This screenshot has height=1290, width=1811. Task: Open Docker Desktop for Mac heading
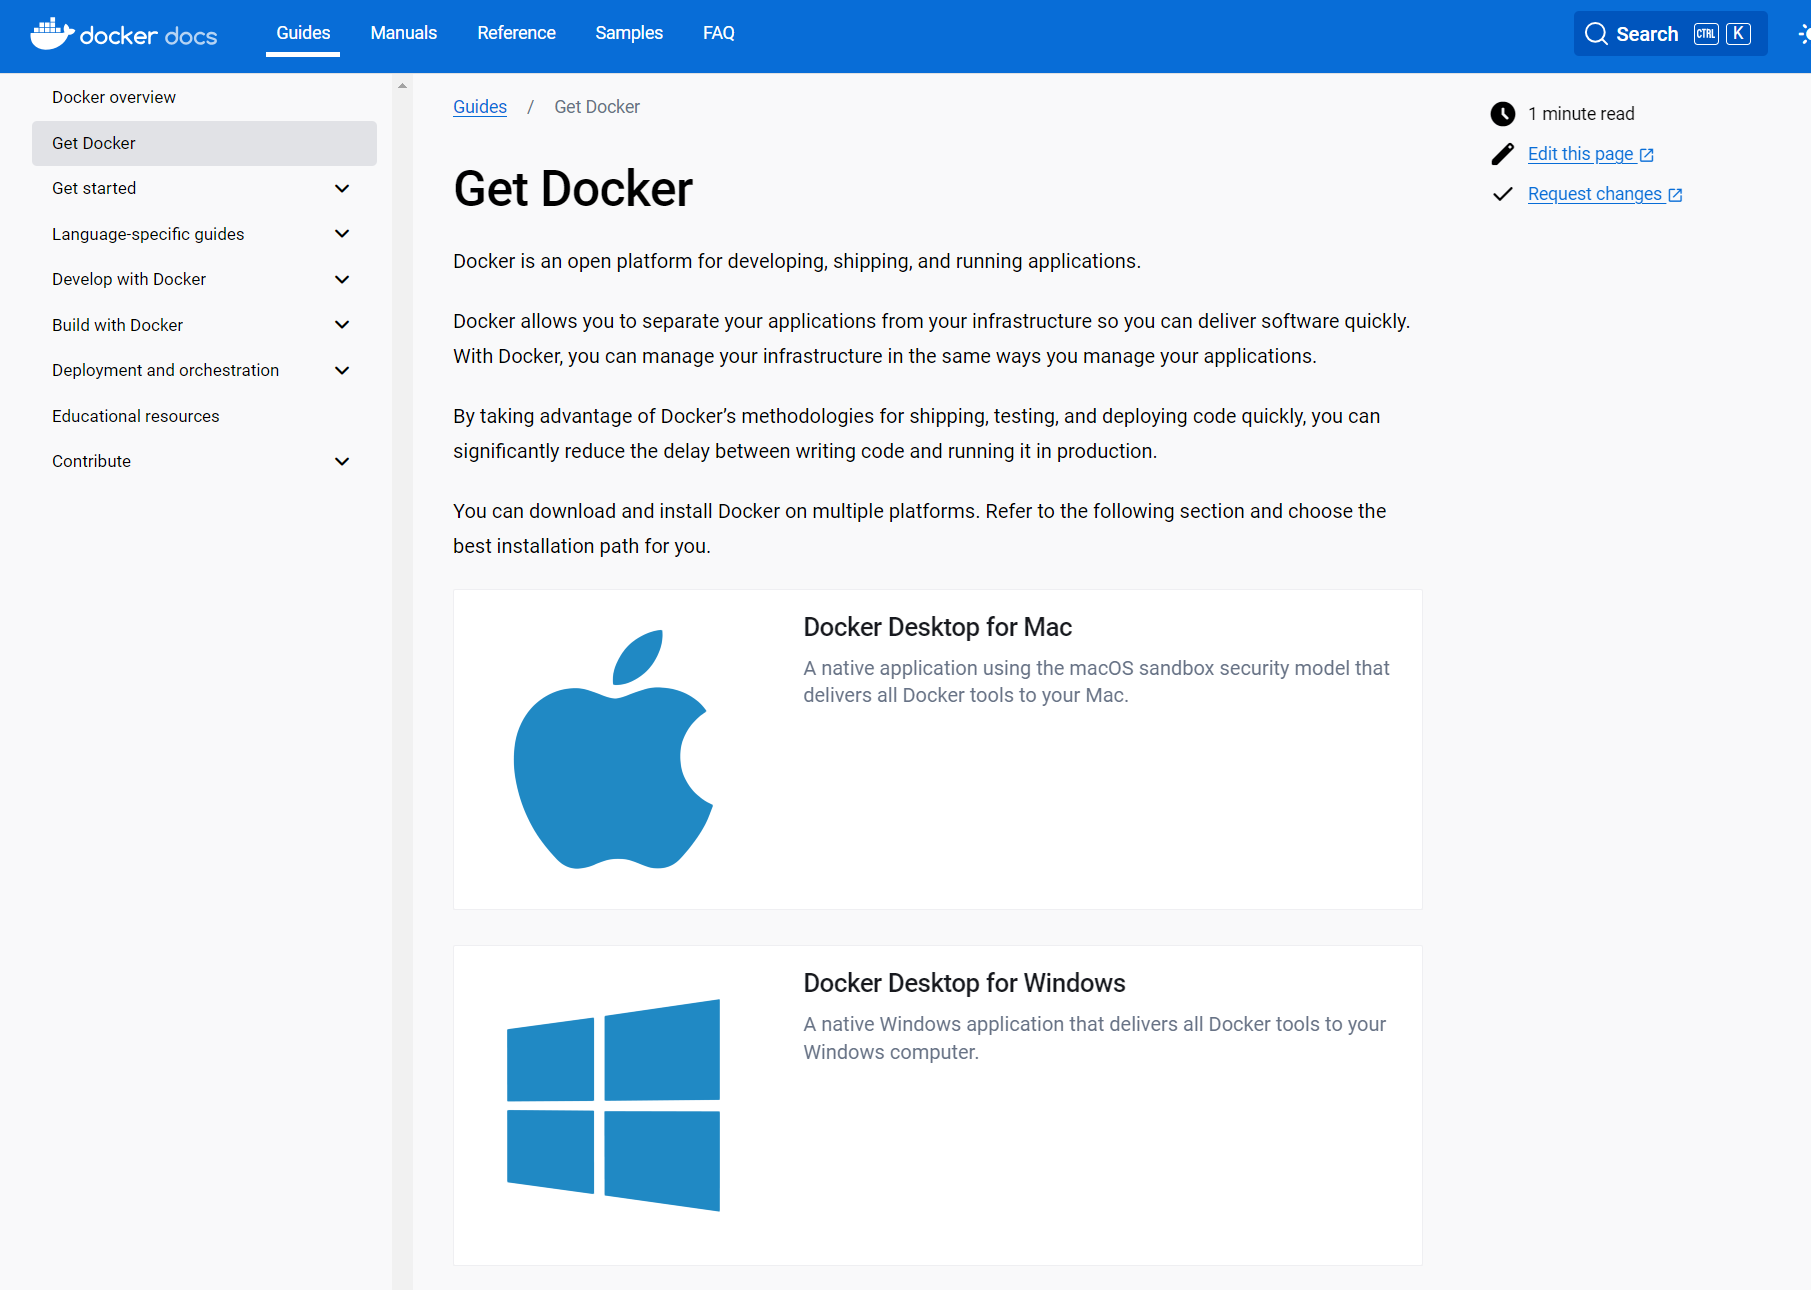click(937, 627)
